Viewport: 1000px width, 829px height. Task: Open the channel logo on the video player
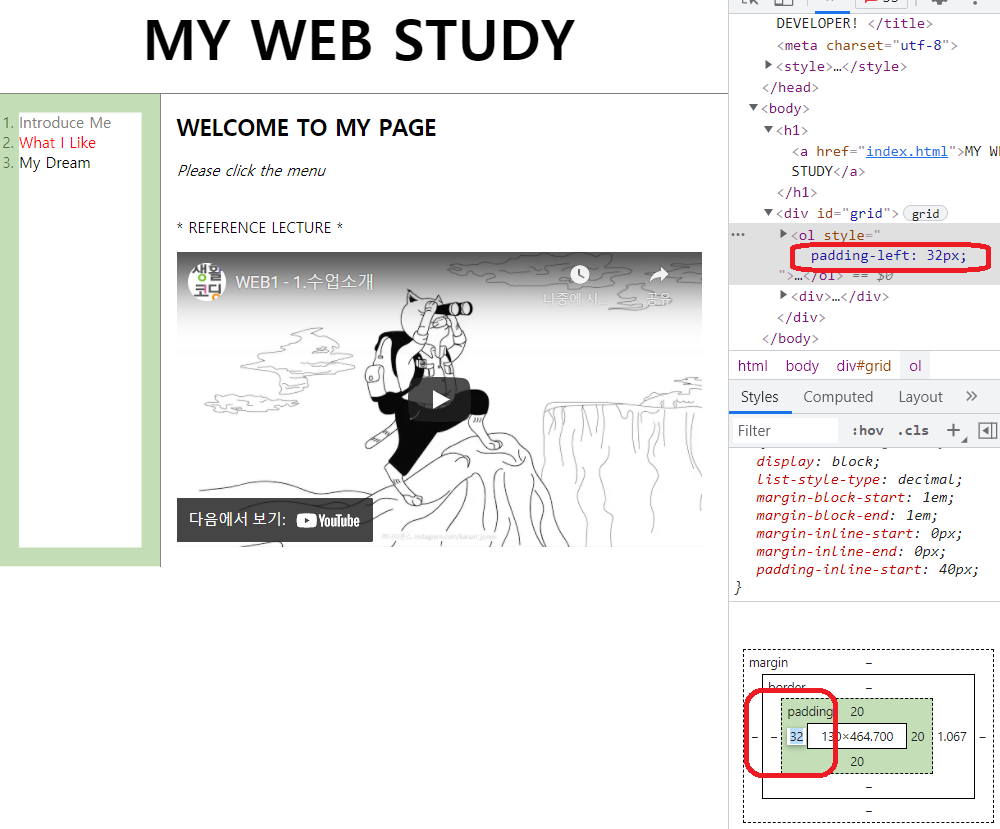coord(207,281)
